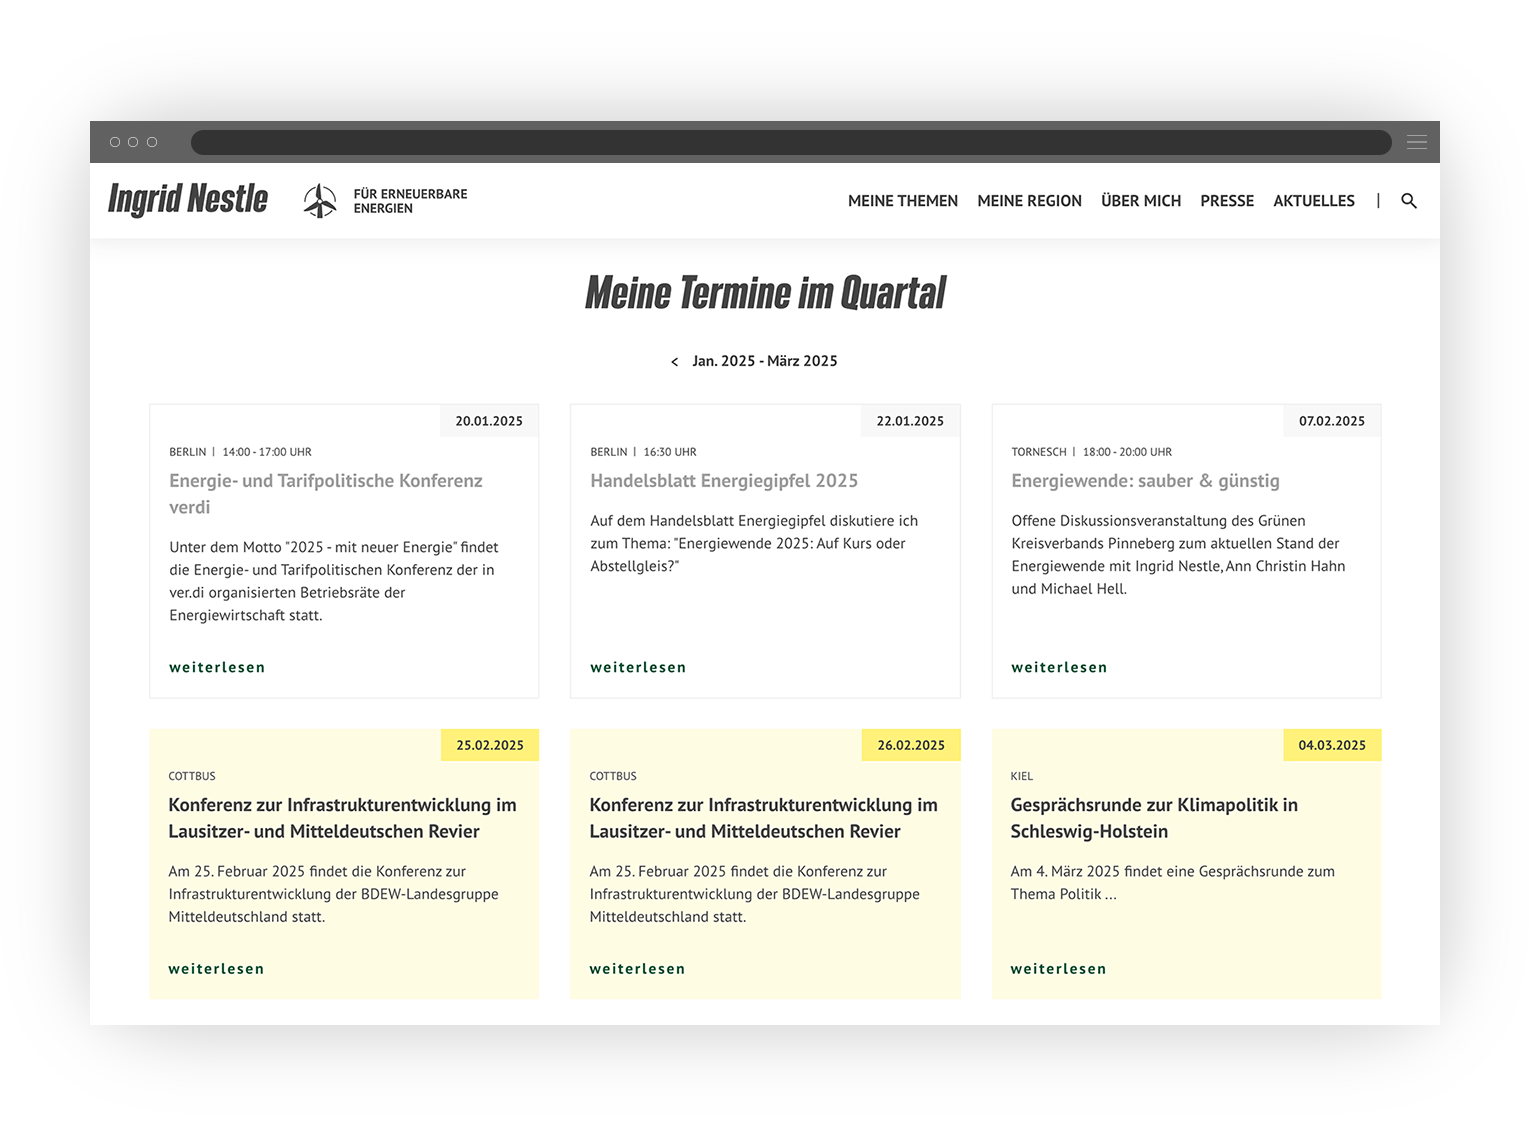Click the Ingrid Nestle site logo
The height and width of the screenshot is (1146, 1529).
click(188, 199)
